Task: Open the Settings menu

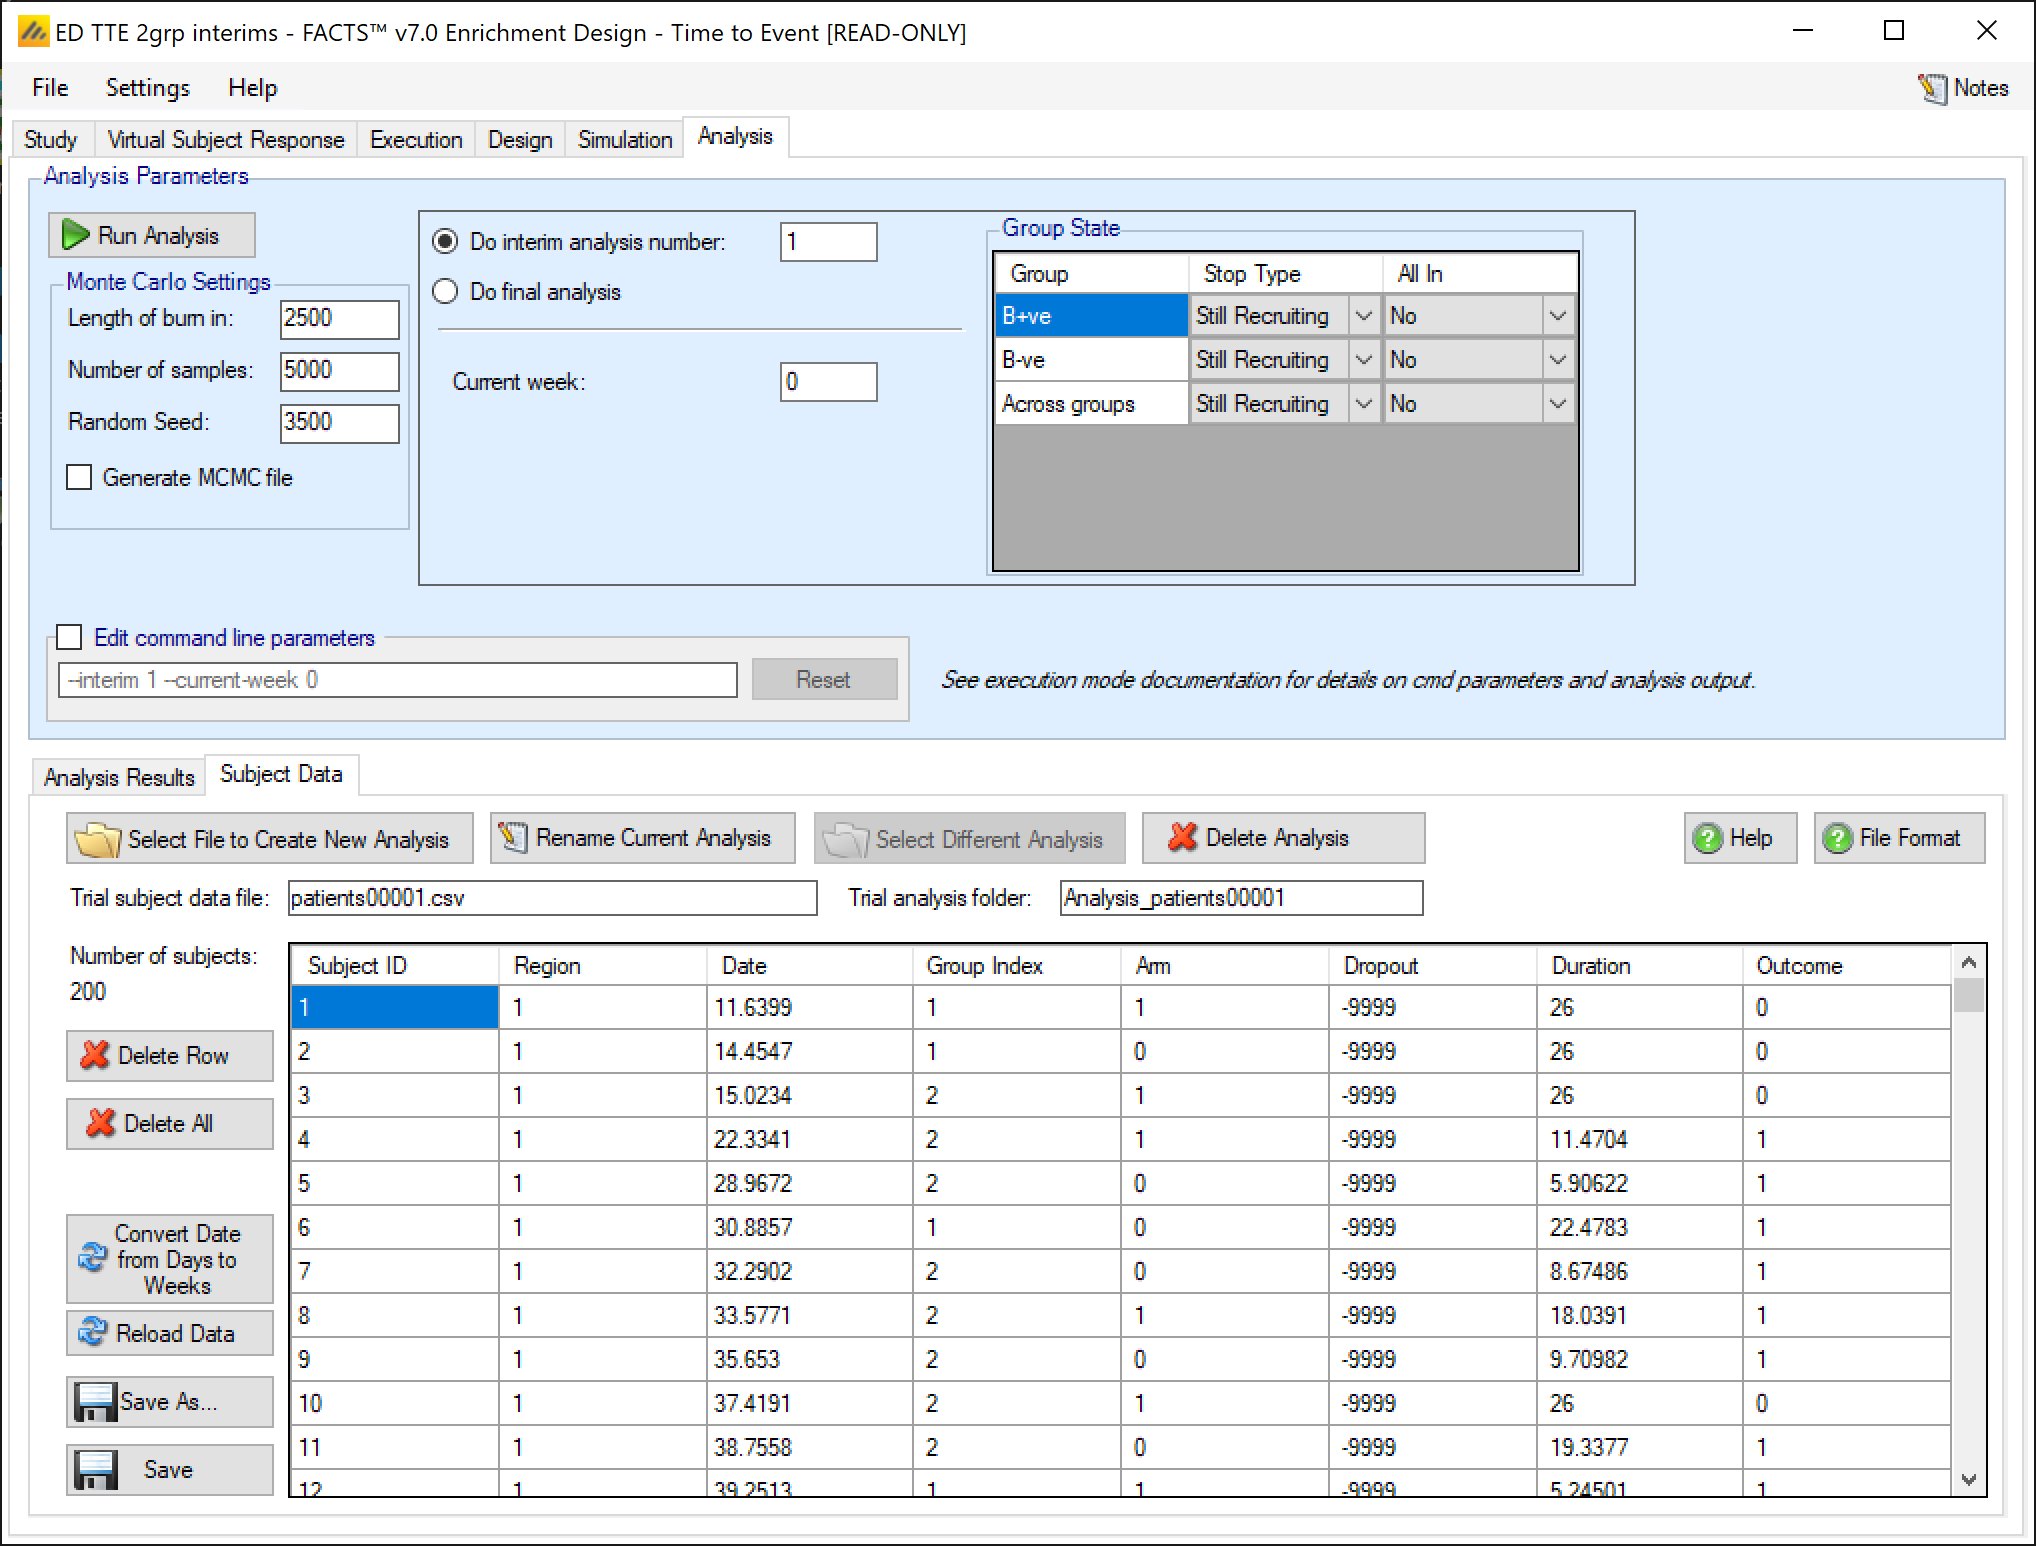Action: (x=147, y=88)
